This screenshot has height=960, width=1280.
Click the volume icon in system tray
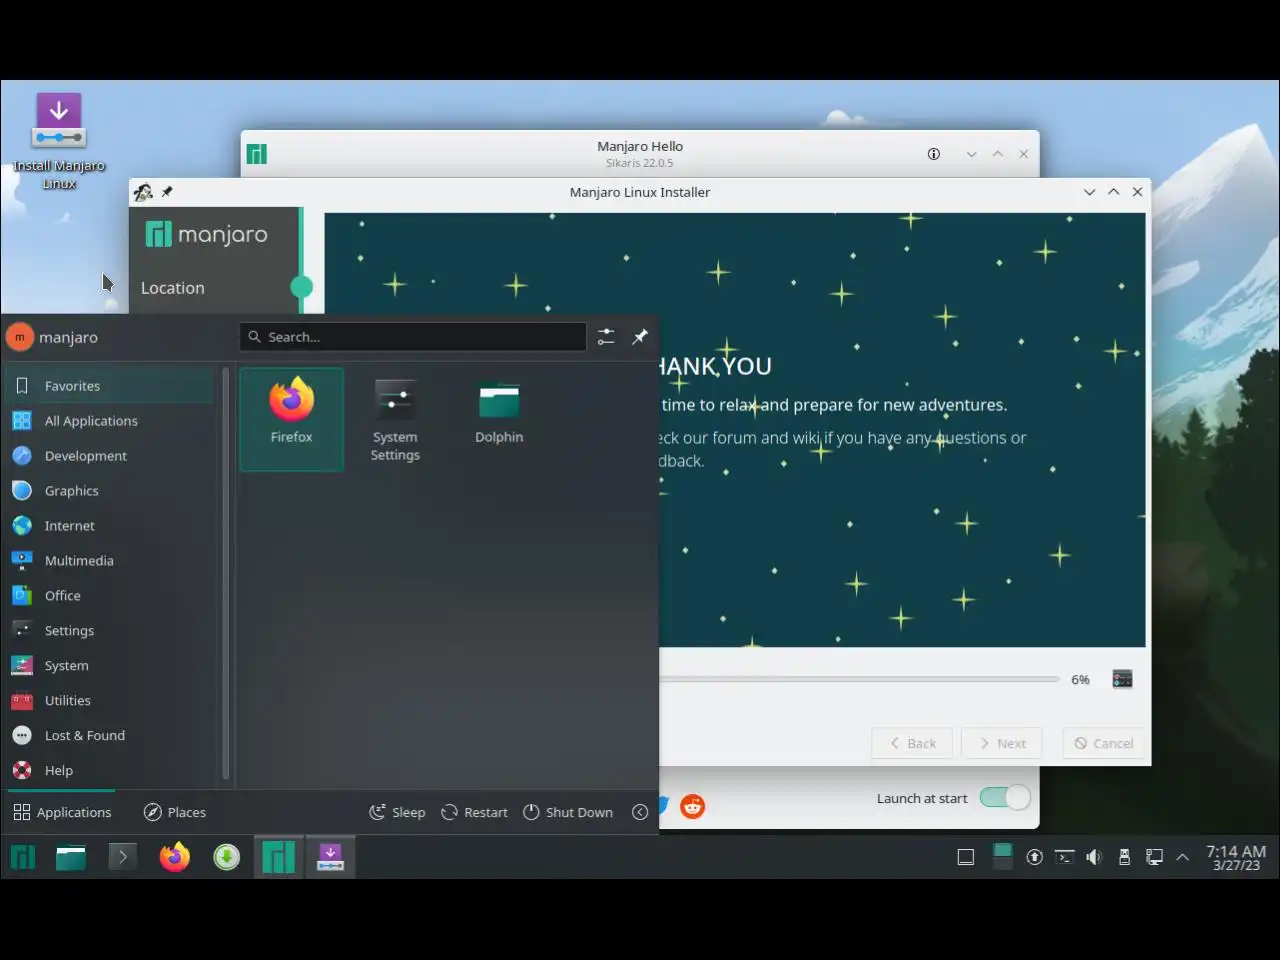point(1094,857)
